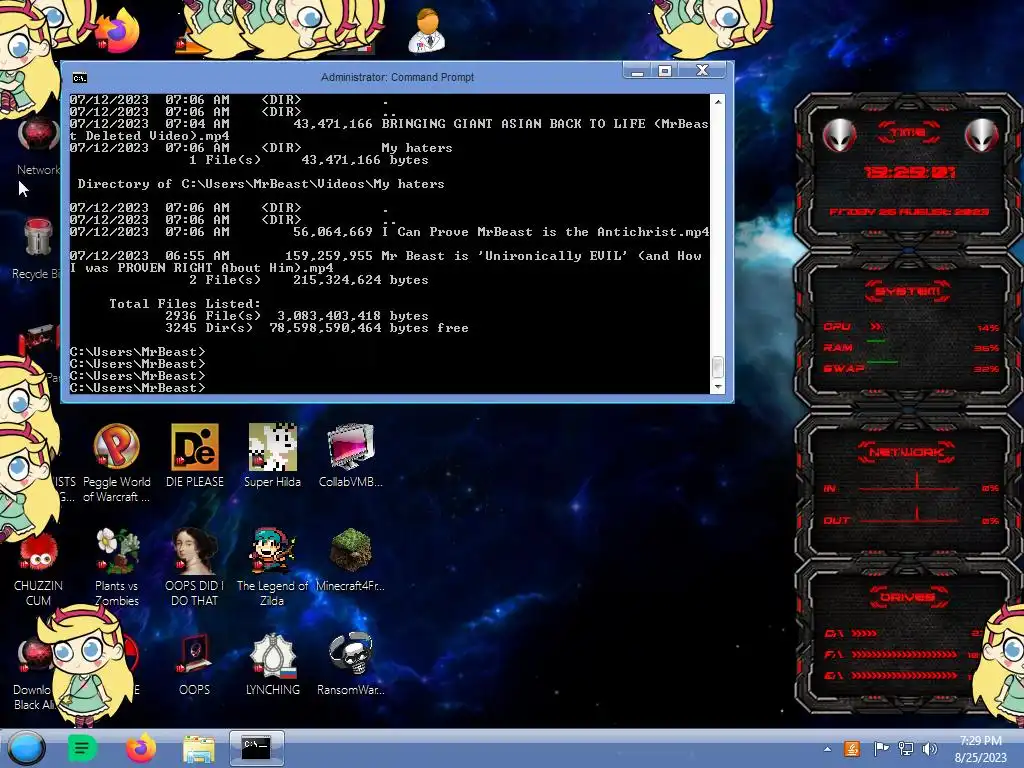Open the green notes app in taskbar
Screen dimensions: 1024x768
82,748
